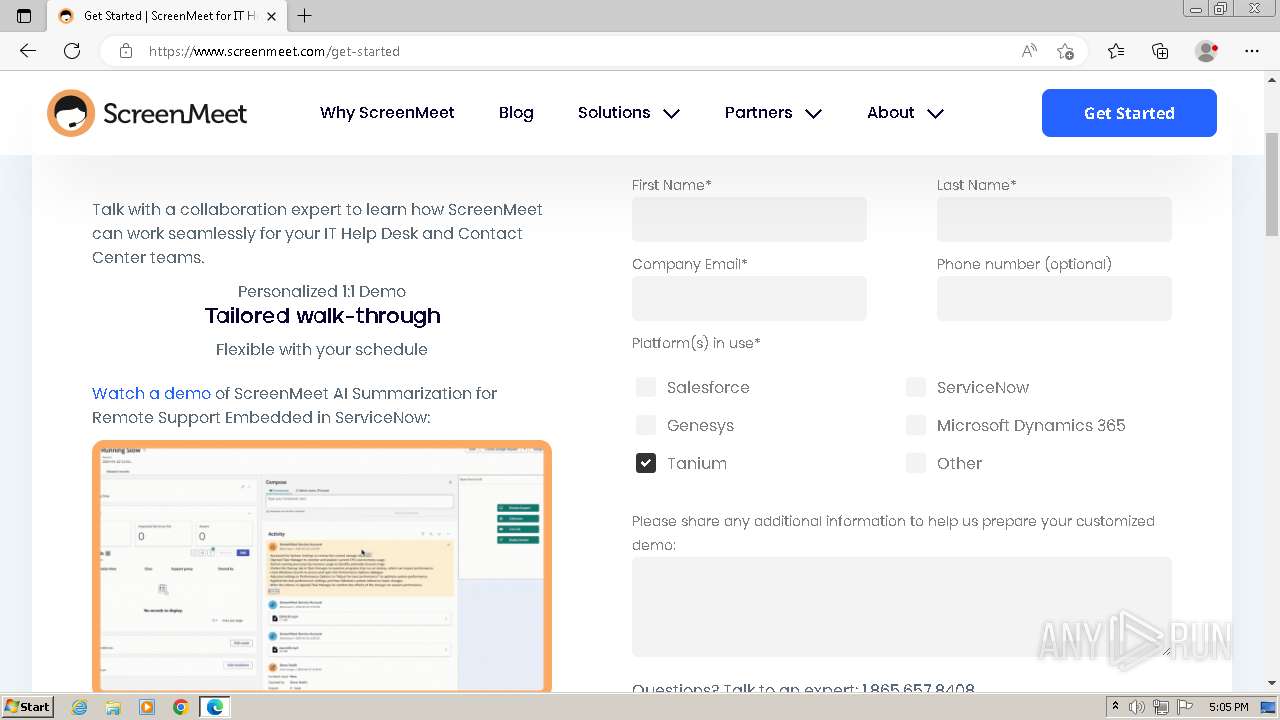Click the Action Center flag icon
This screenshot has width=1280, height=720.
[x=1184, y=707]
